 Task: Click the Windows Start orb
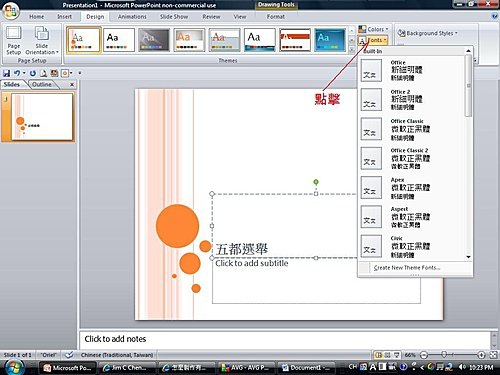click(x=14, y=367)
